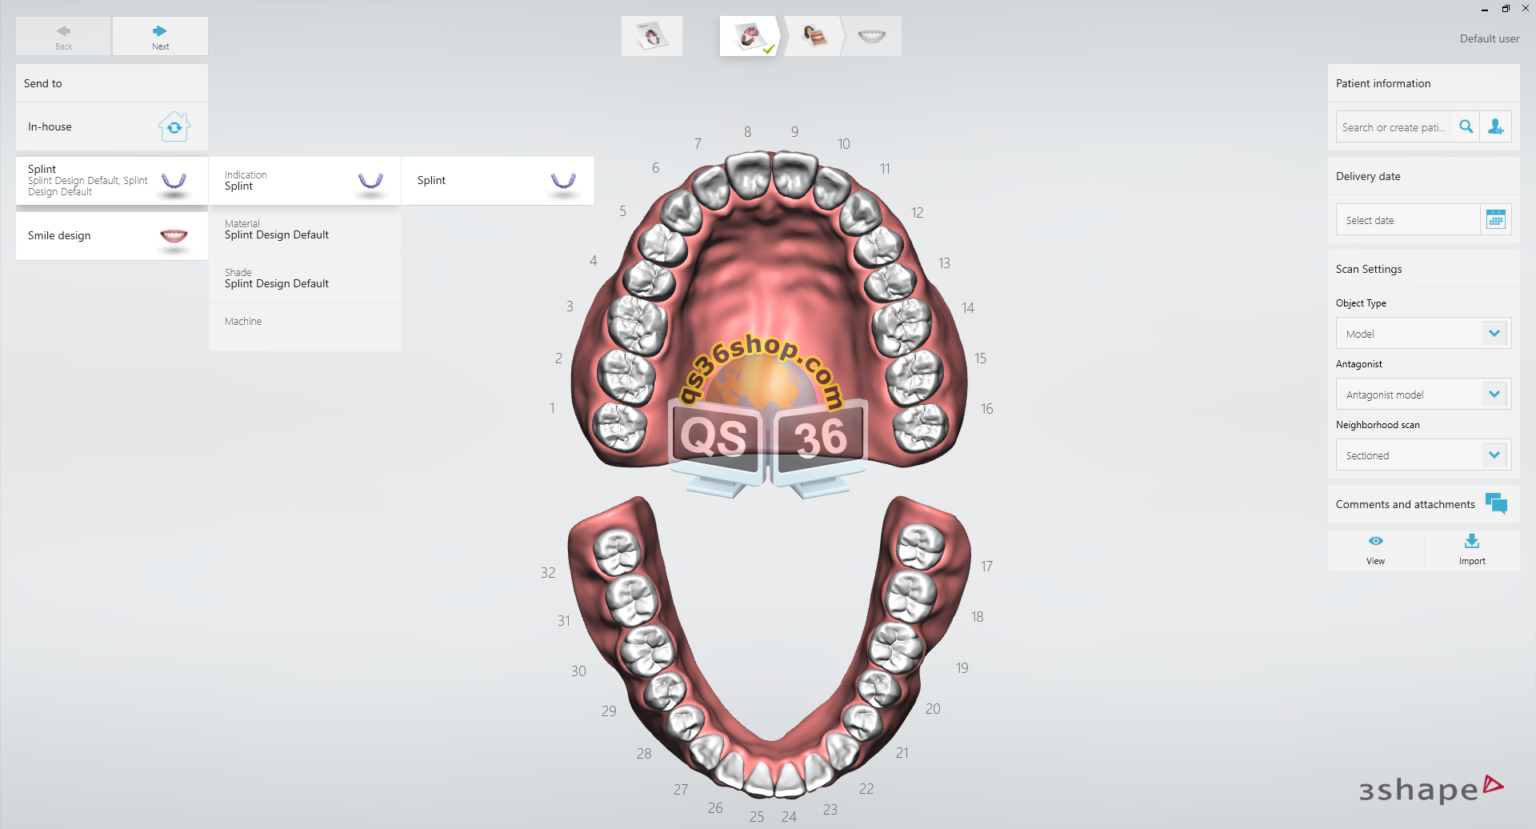Create a new patient with the add-person icon
1536x829 pixels.
1496,126
